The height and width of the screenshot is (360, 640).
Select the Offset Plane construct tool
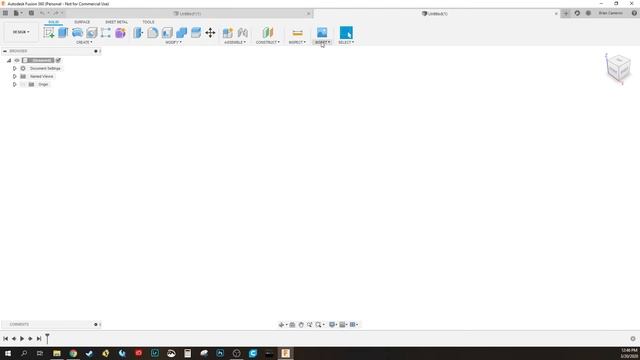coord(268,33)
